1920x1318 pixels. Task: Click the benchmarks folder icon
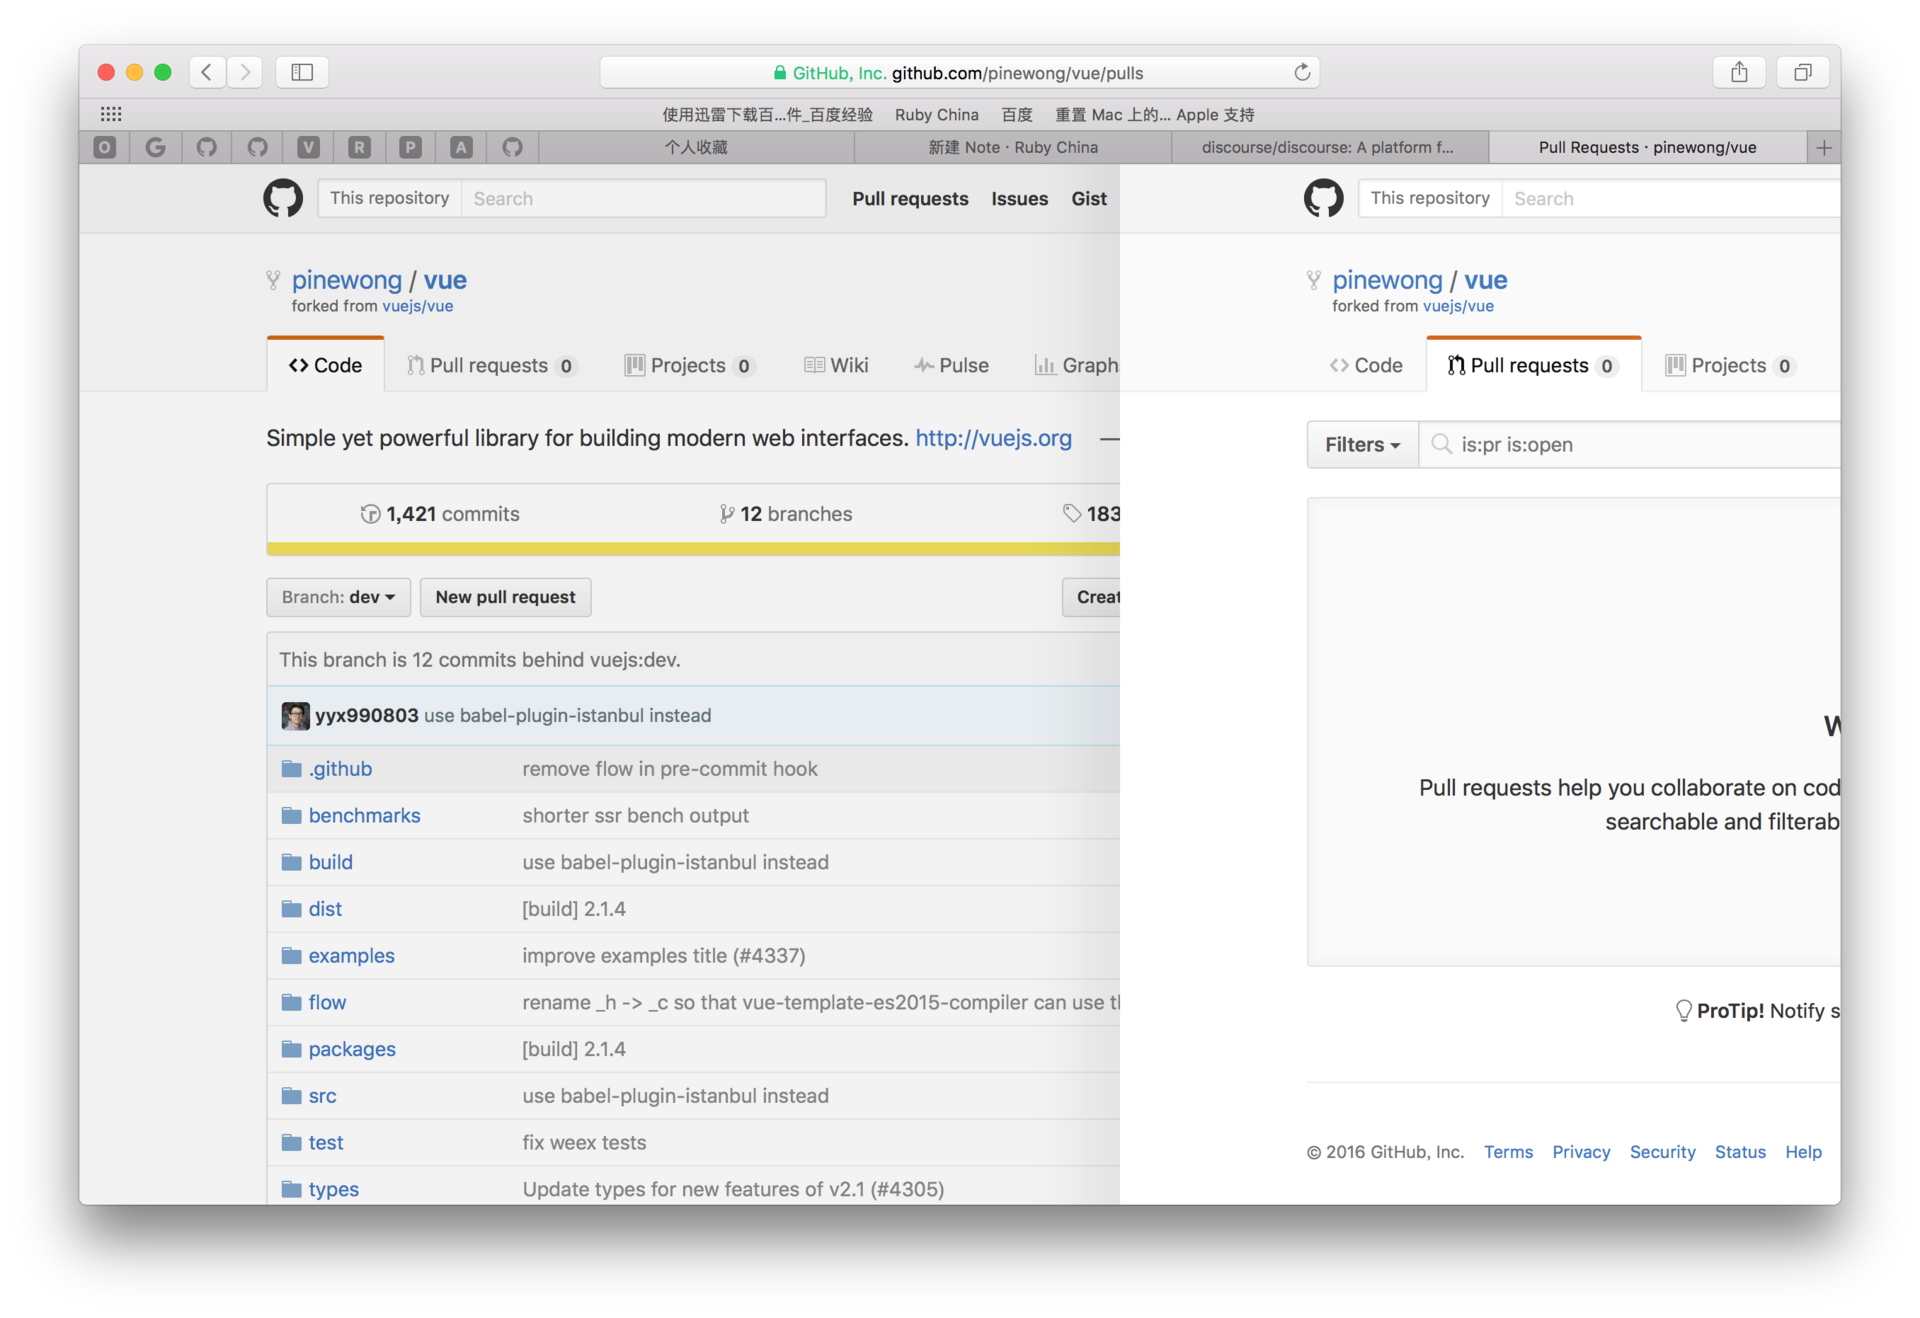pos(291,816)
